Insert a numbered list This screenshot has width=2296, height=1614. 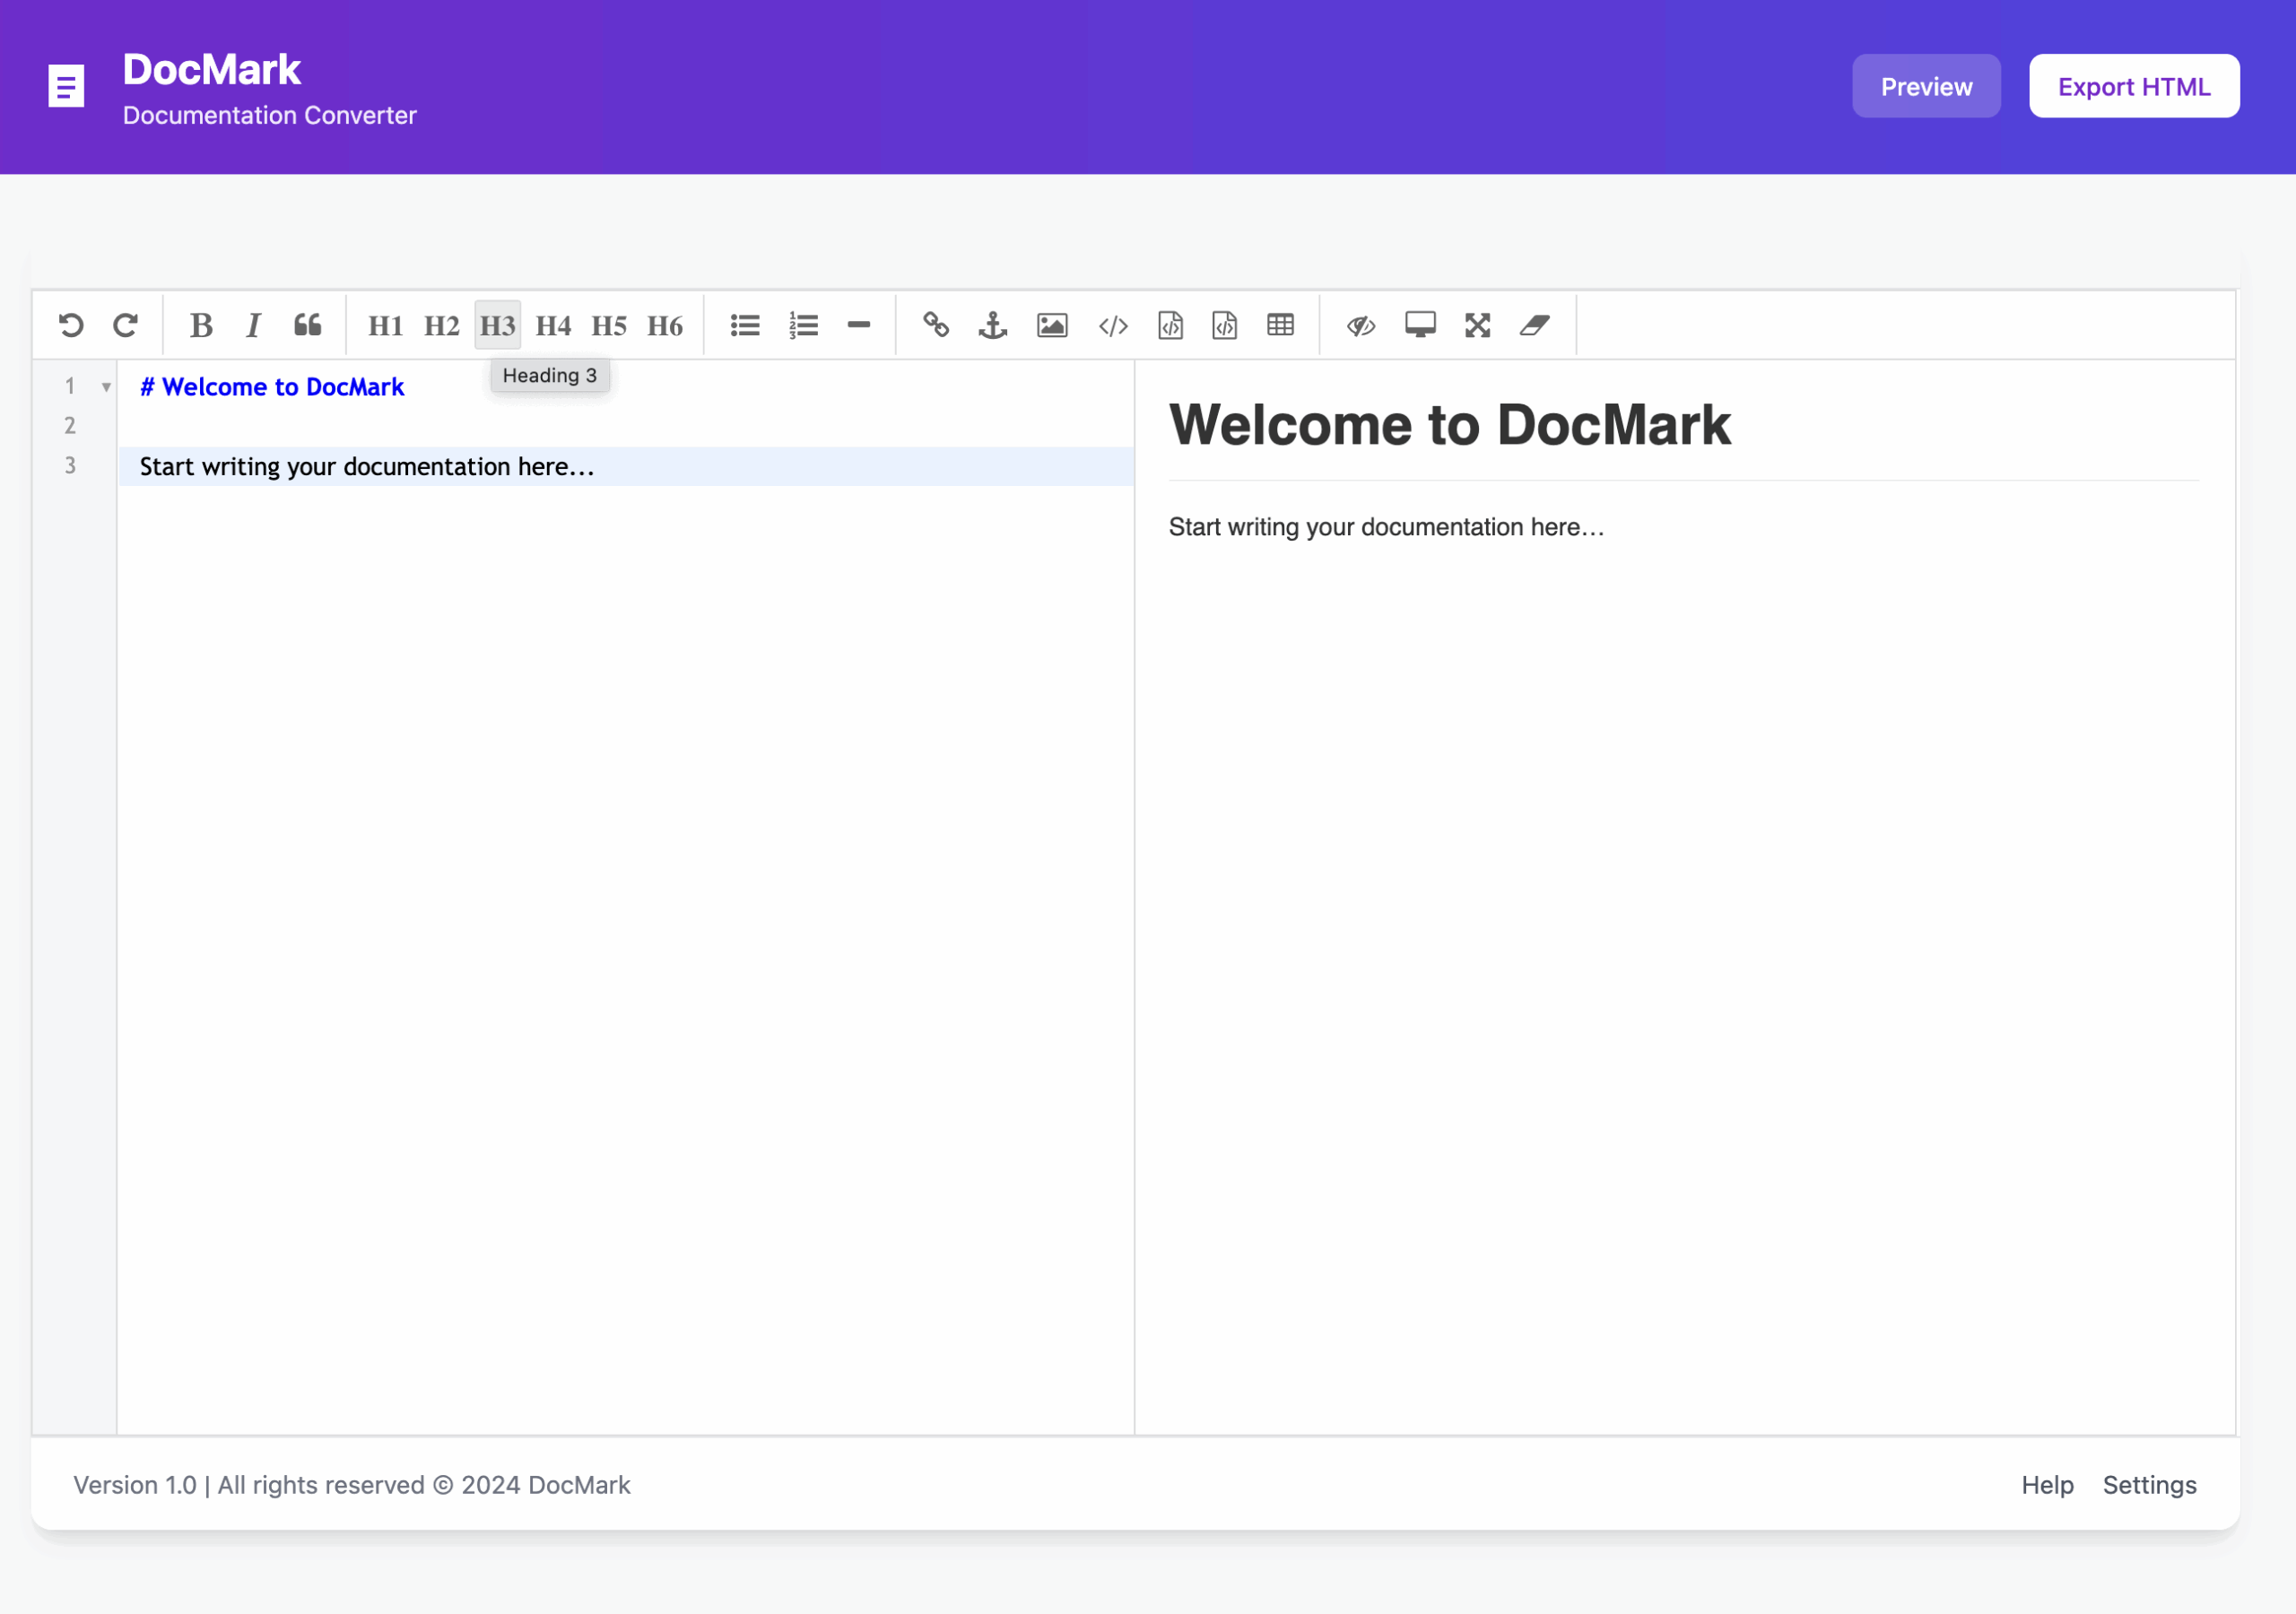click(x=803, y=325)
